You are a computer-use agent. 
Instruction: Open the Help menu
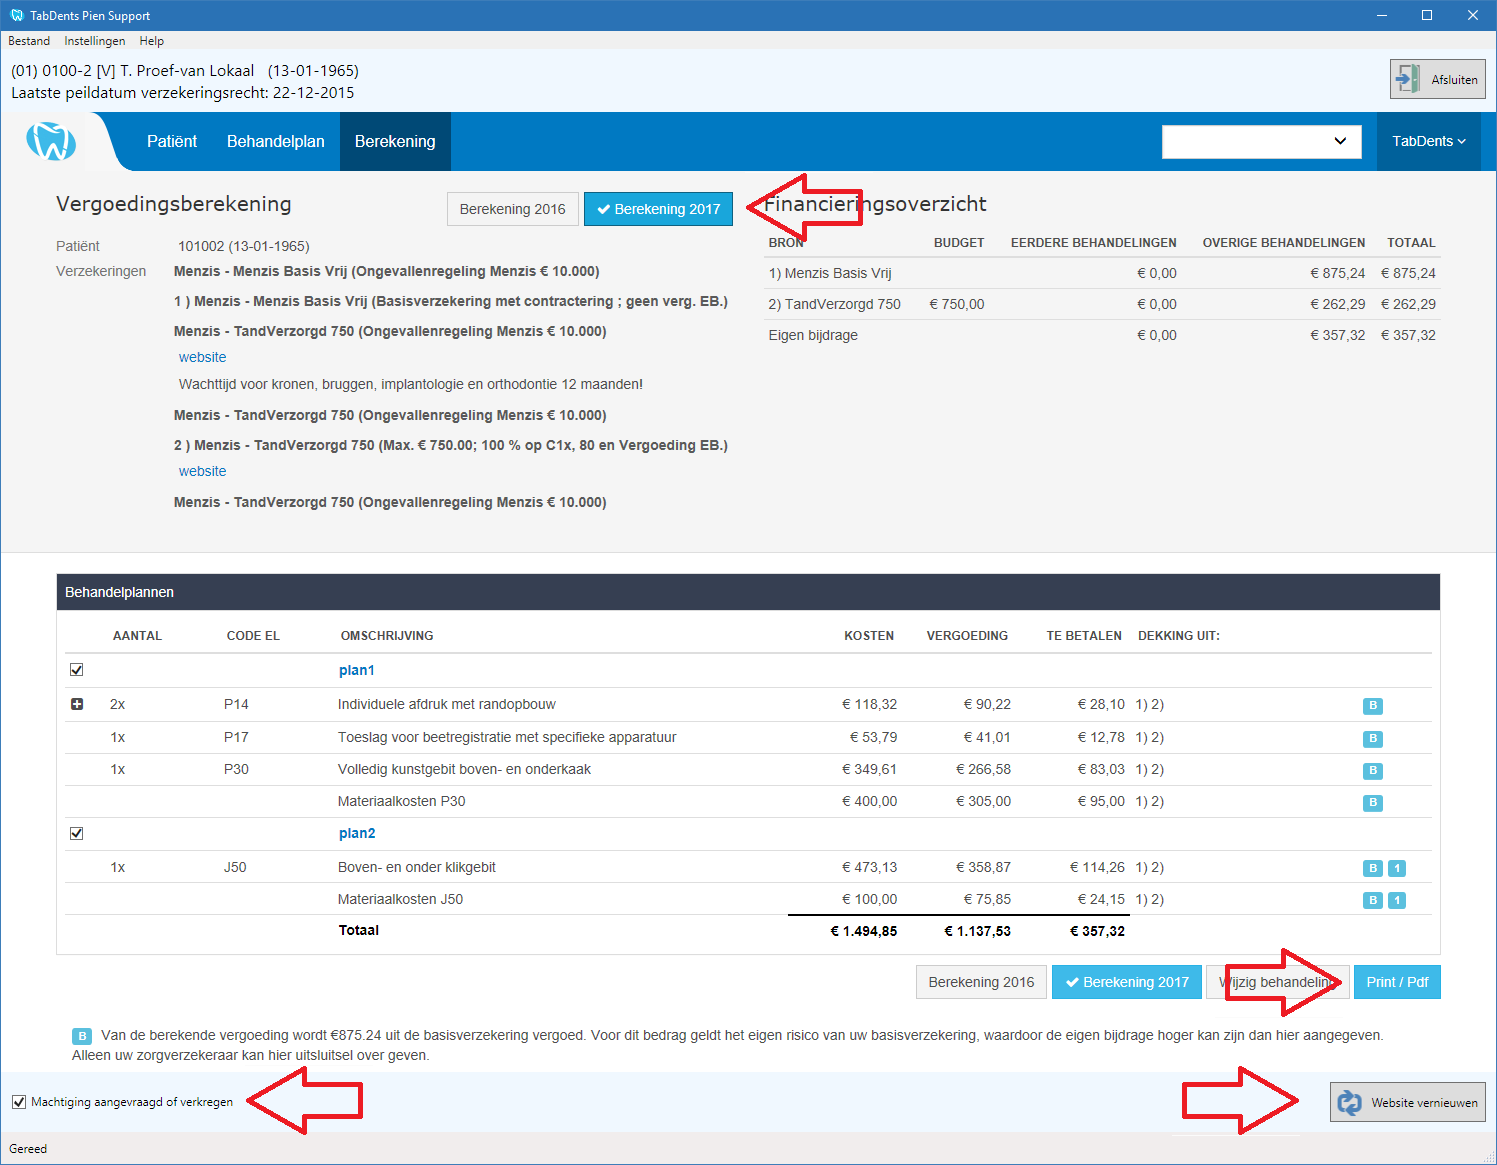pyautogui.click(x=152, y=41)
